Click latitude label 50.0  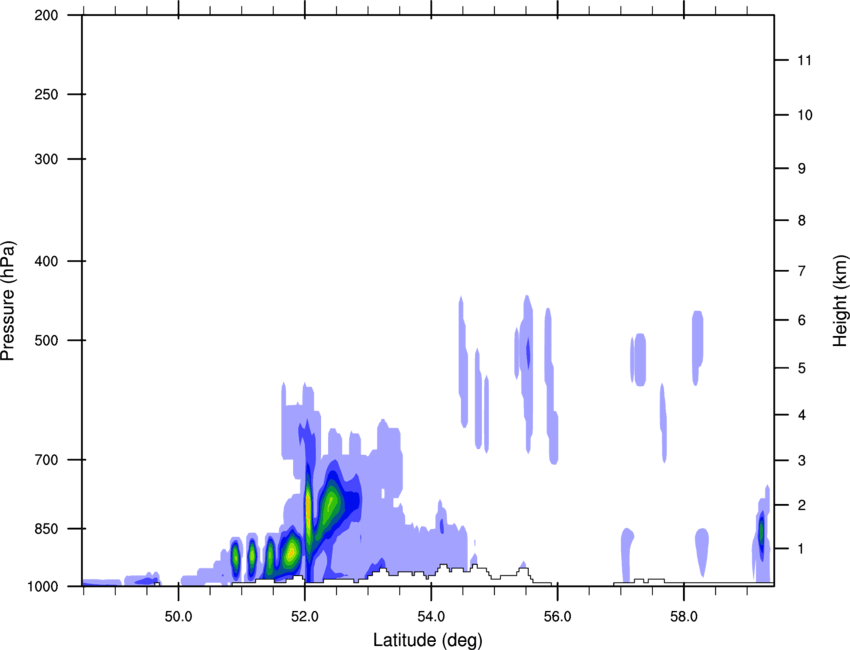pos(179,617)
